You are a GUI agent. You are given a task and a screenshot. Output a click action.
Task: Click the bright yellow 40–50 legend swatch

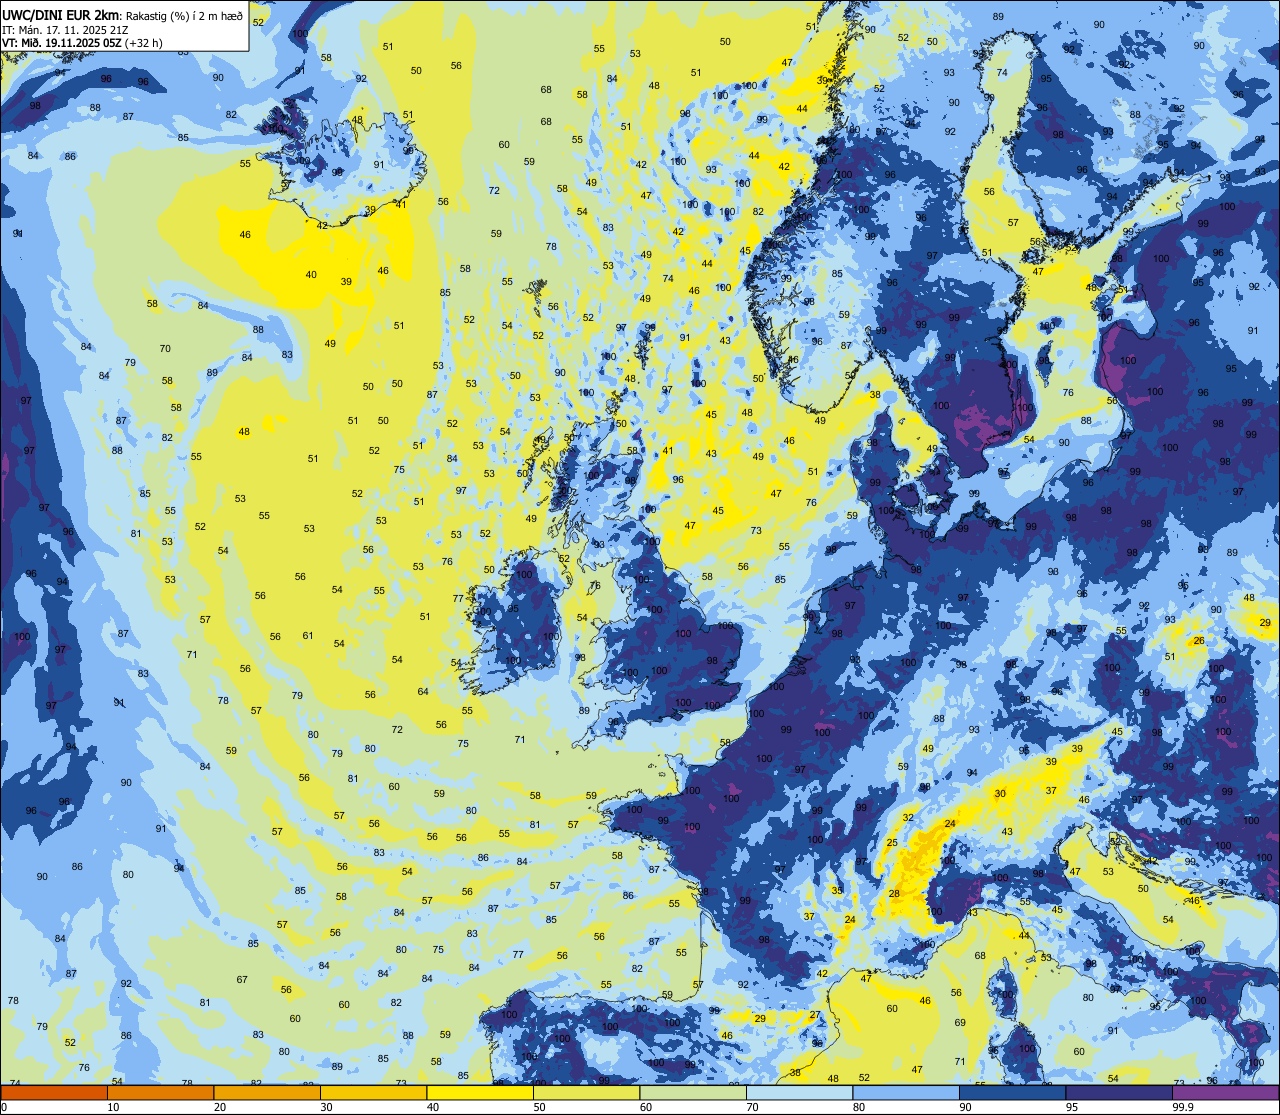click(x=480, y=1093)
